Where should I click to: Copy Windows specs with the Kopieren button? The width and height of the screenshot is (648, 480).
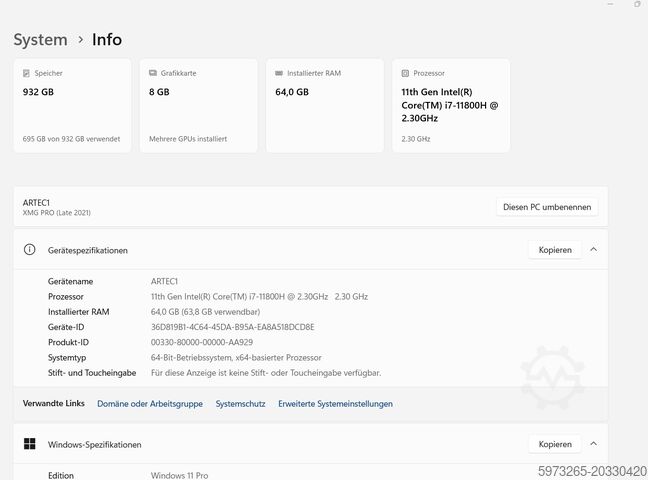pos(554,444)
